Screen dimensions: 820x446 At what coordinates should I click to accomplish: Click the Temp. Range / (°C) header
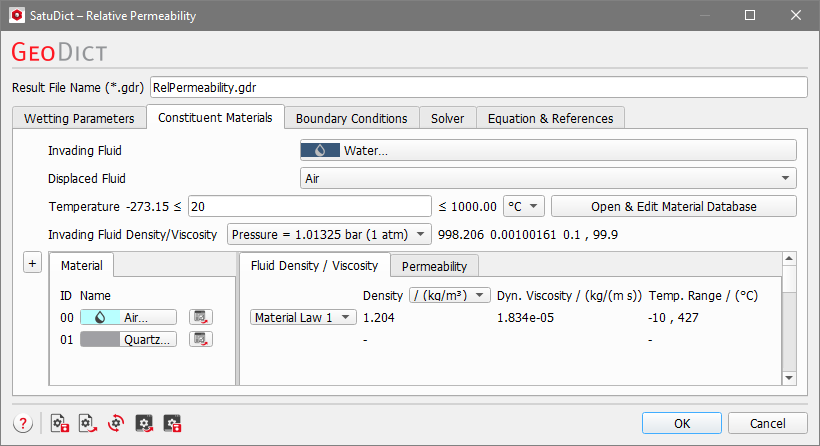[x=703, y=295]
